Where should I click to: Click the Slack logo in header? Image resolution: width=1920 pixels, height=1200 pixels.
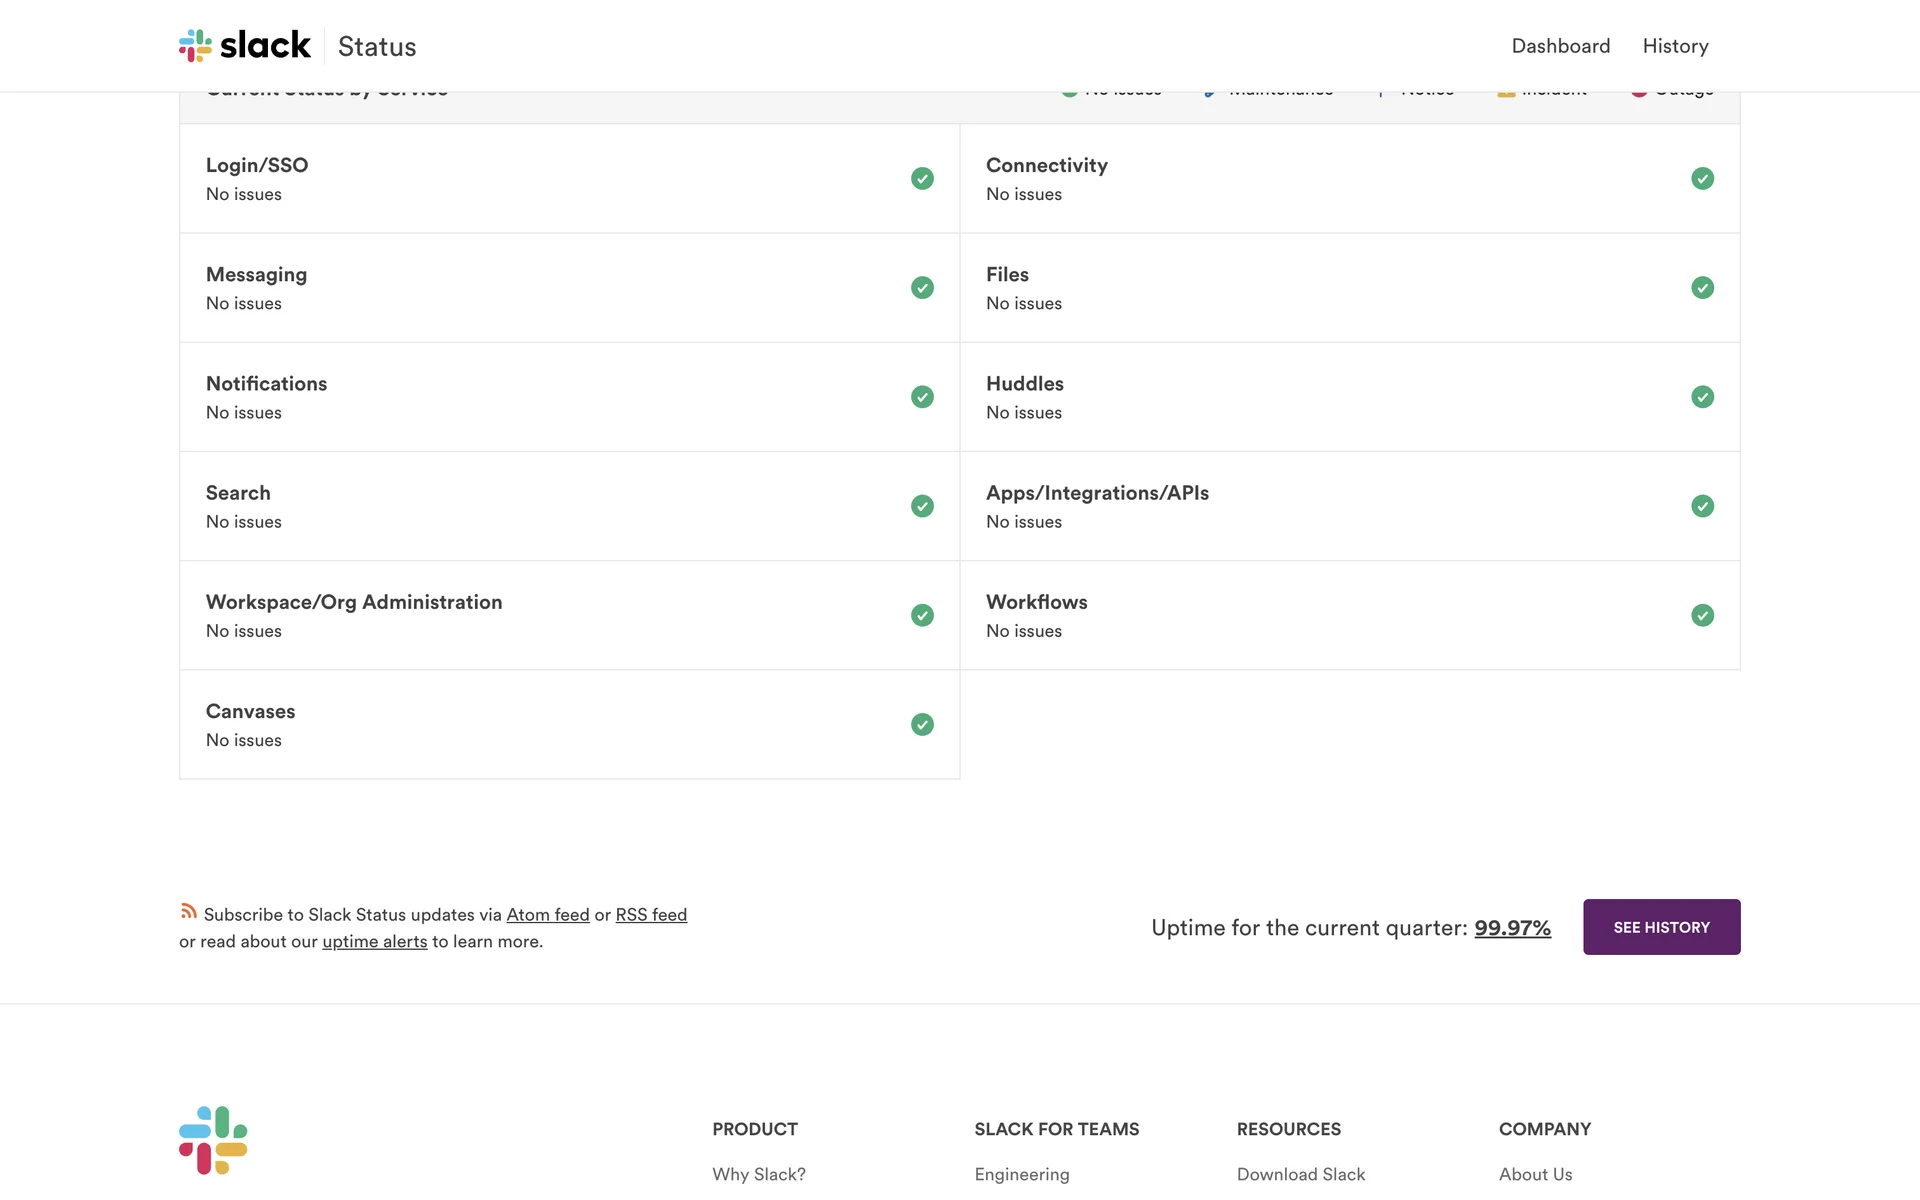click(x=245, y=45)
